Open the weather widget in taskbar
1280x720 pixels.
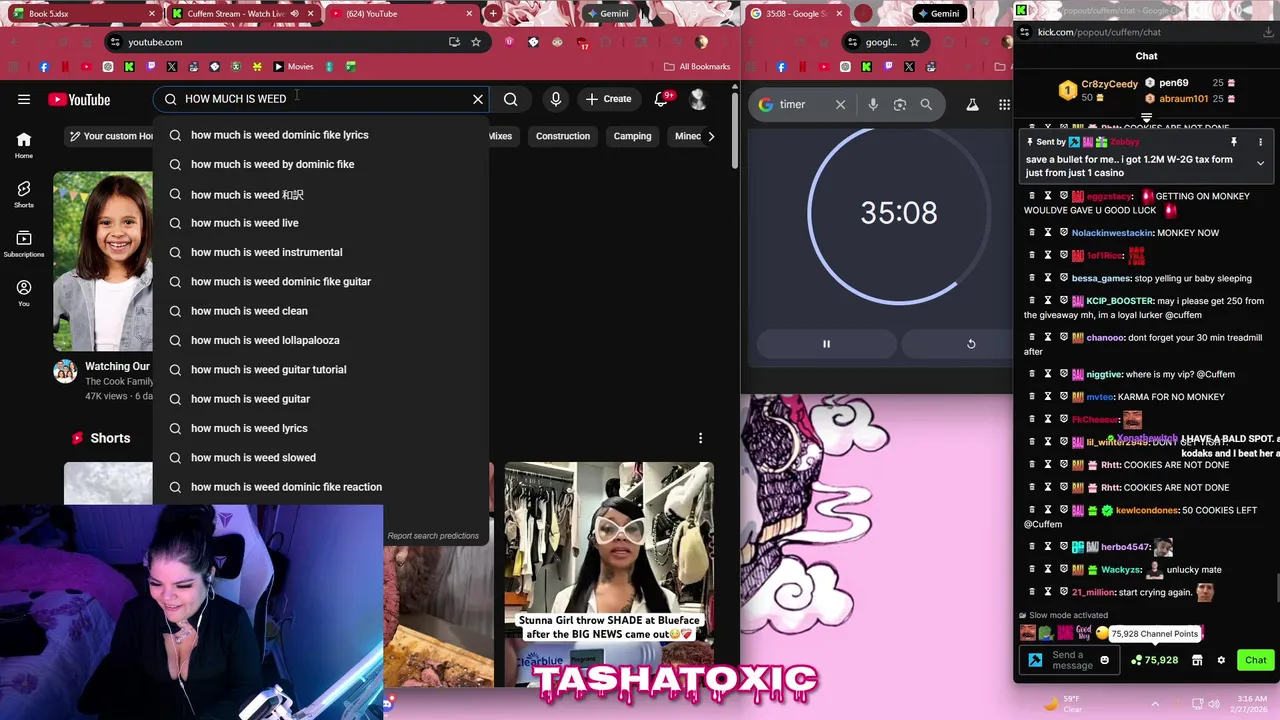pyautogui.click(x=1062, y=703)
